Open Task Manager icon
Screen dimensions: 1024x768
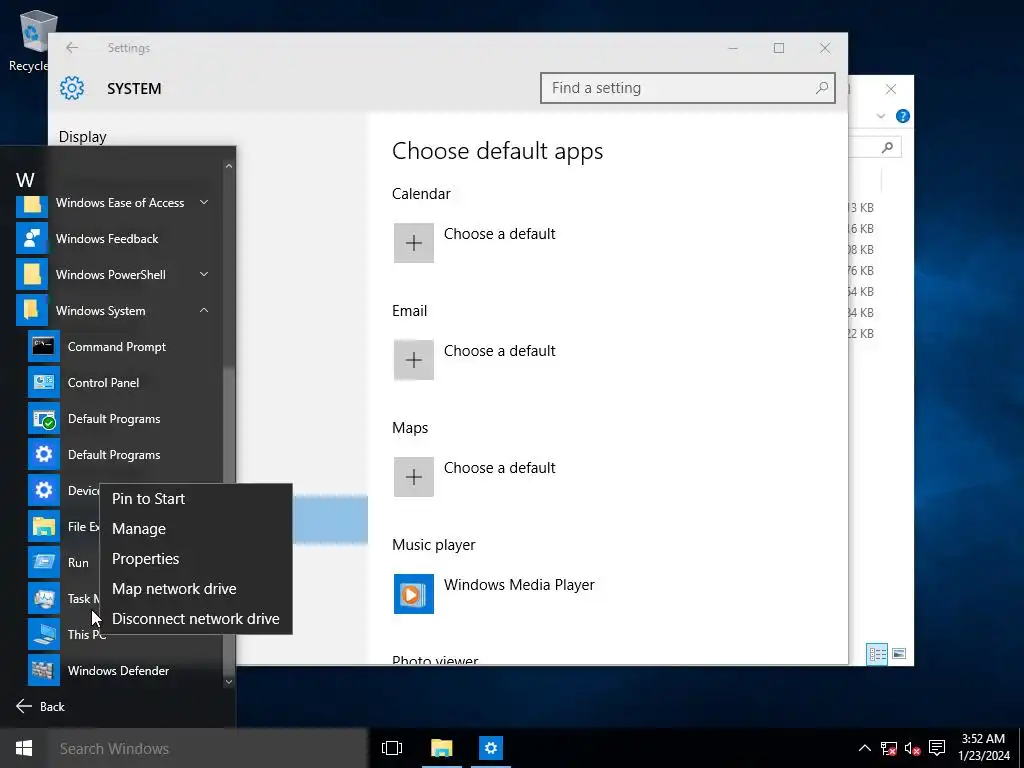click(x=44, y=598)
